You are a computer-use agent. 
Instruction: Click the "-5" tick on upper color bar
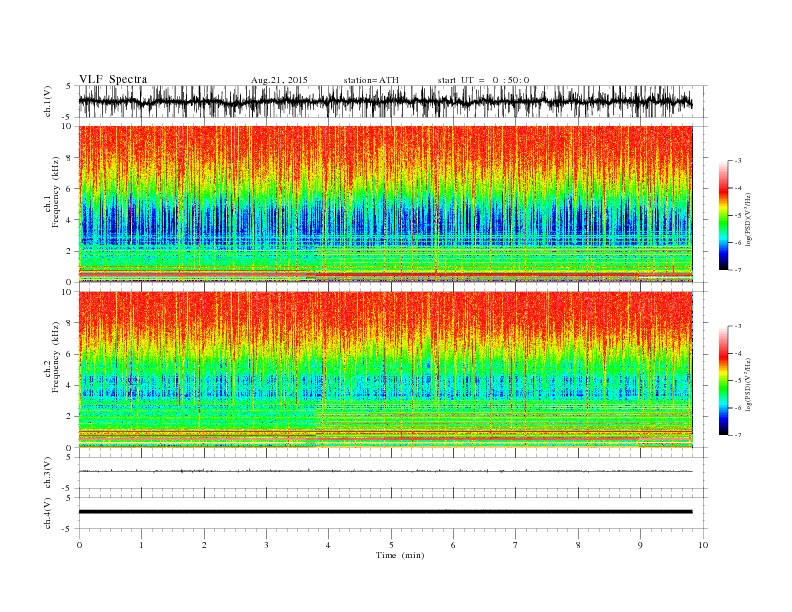[x=738, y=216]
